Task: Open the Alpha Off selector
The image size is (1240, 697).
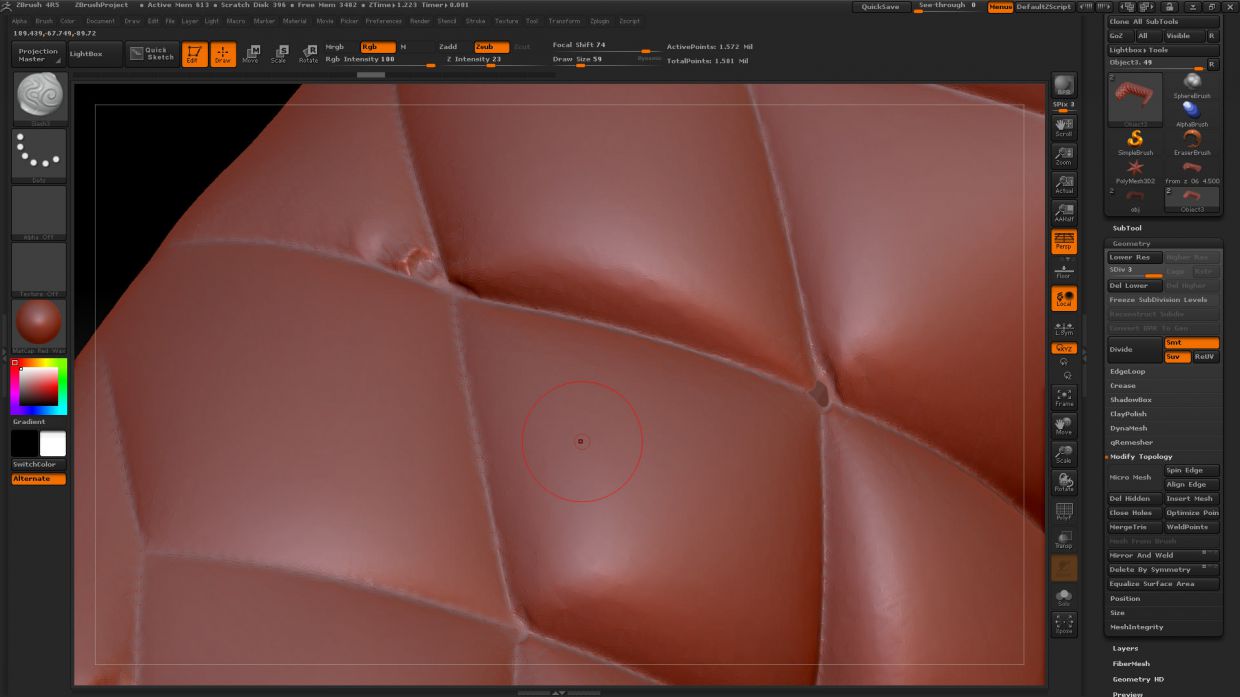Action: pyautogui.click(x=39, y=213)
